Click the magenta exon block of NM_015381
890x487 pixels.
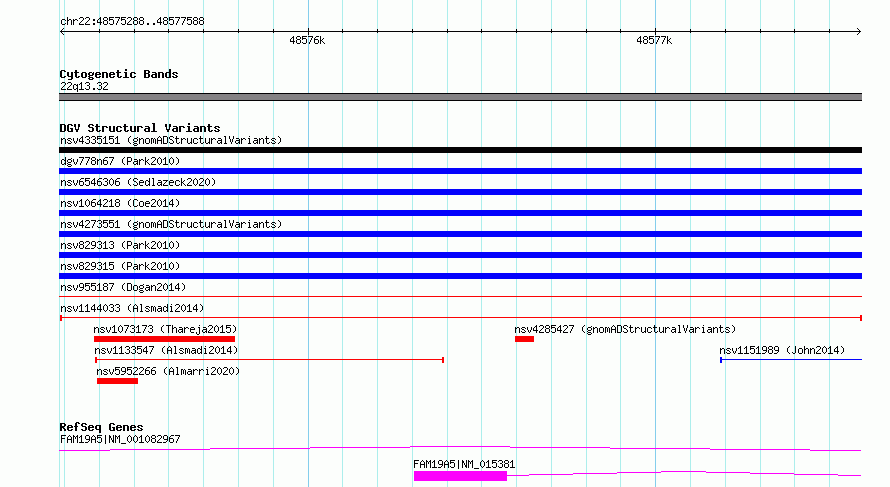point(460,476)
